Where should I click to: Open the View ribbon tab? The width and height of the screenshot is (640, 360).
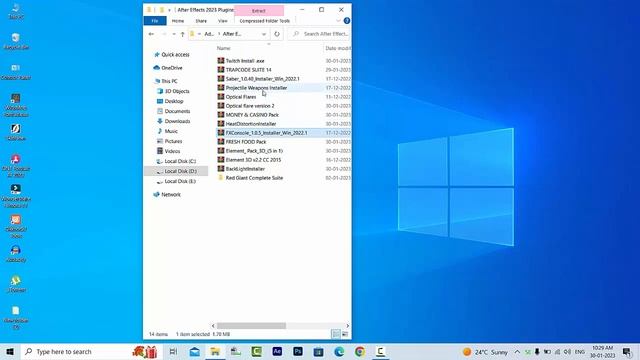222,21
